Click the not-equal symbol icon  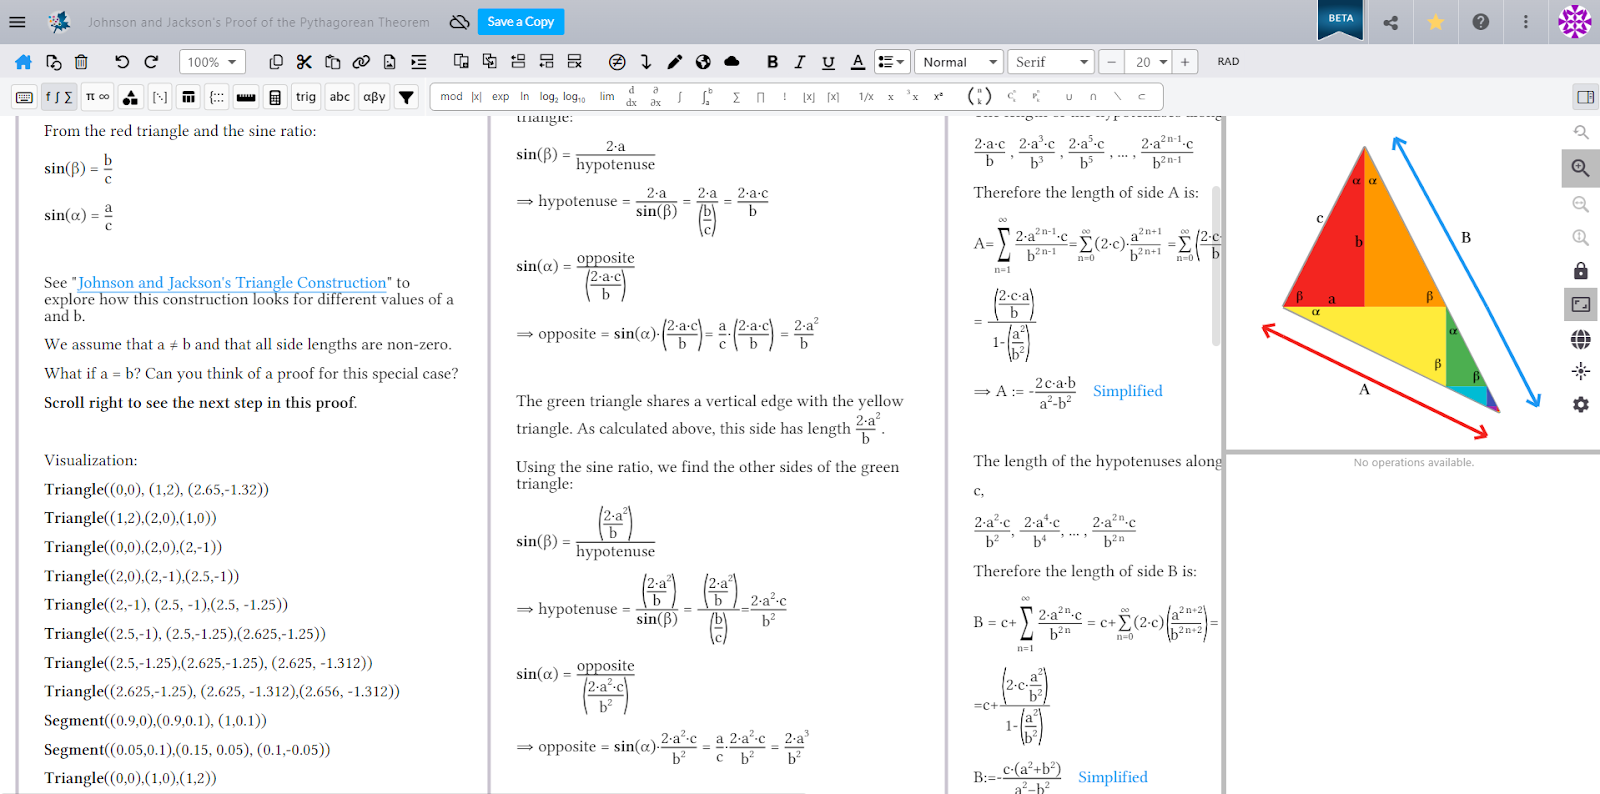click(617, 62)
